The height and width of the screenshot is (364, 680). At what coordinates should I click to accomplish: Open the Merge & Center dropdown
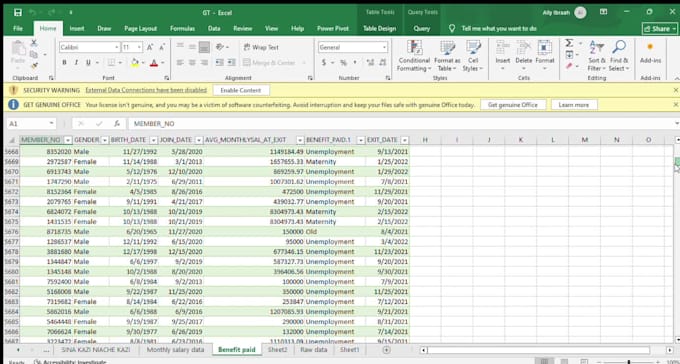[304, 63]
